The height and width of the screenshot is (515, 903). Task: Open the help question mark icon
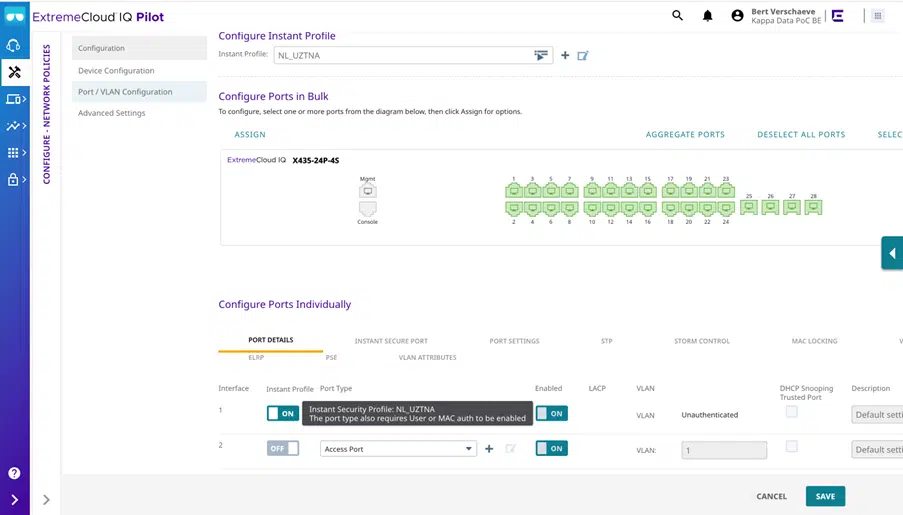pos(14,473)
